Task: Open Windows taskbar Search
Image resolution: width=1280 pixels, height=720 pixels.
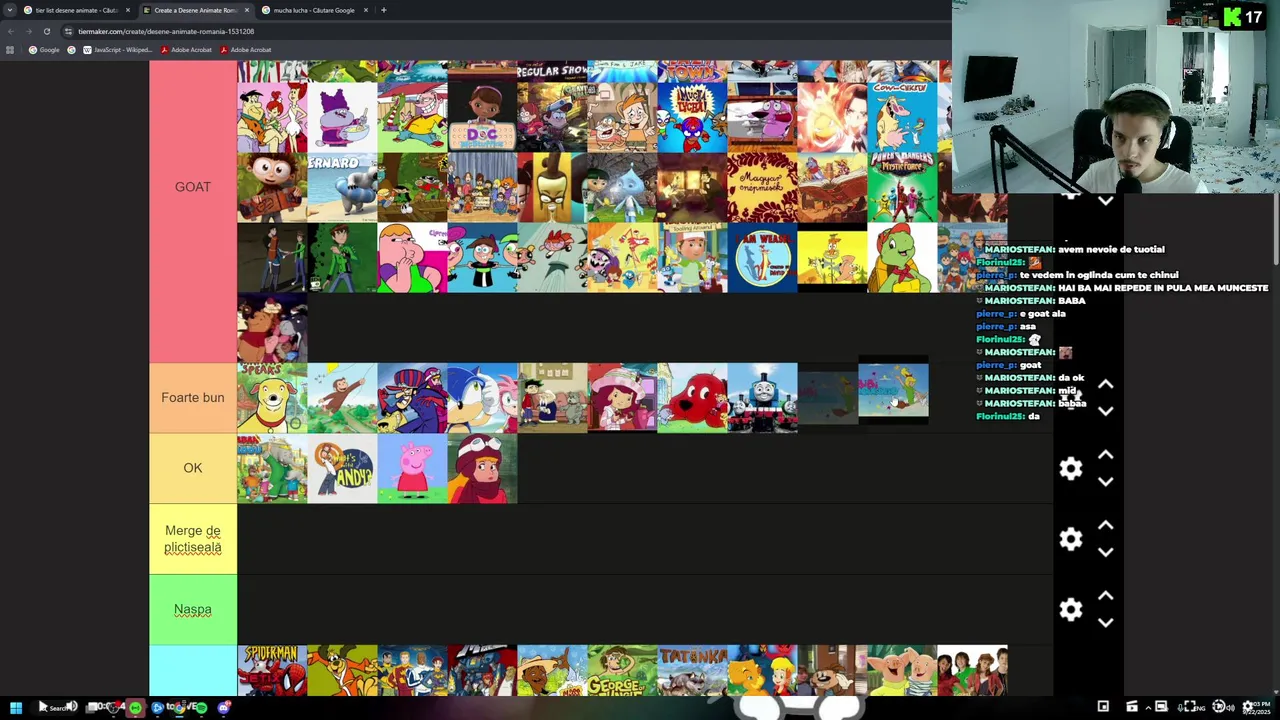Action: pos(54,708)
